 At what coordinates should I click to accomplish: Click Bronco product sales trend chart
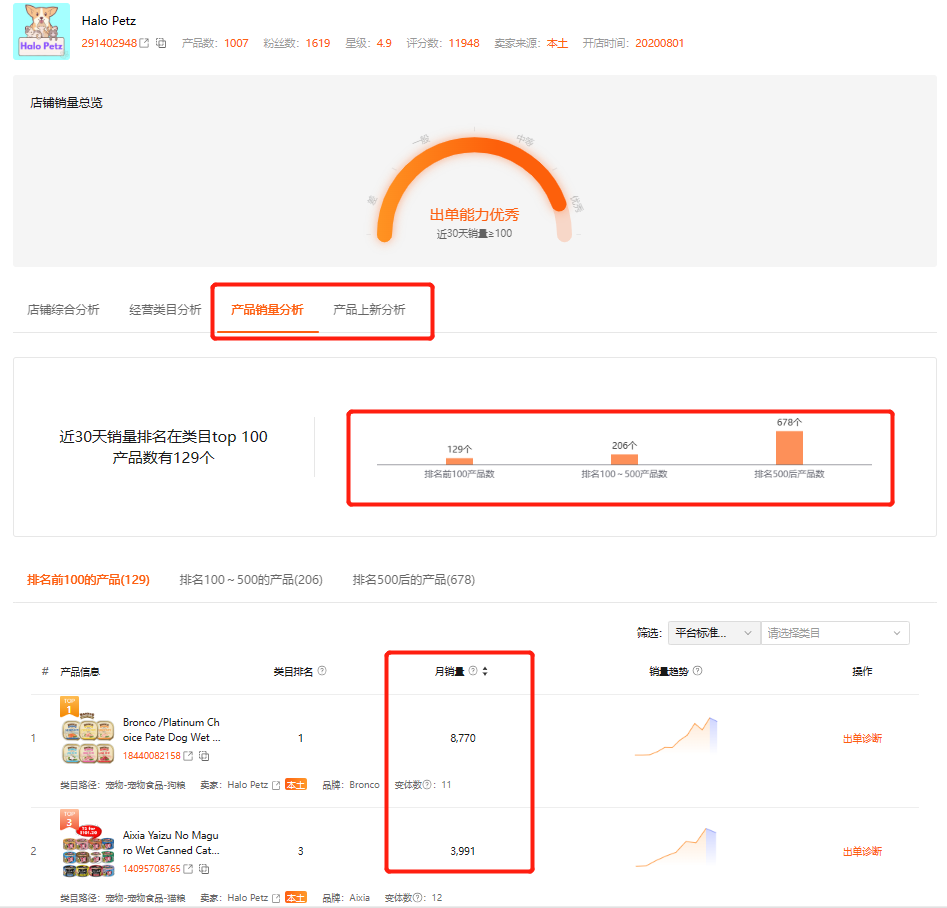click(676, 736)
